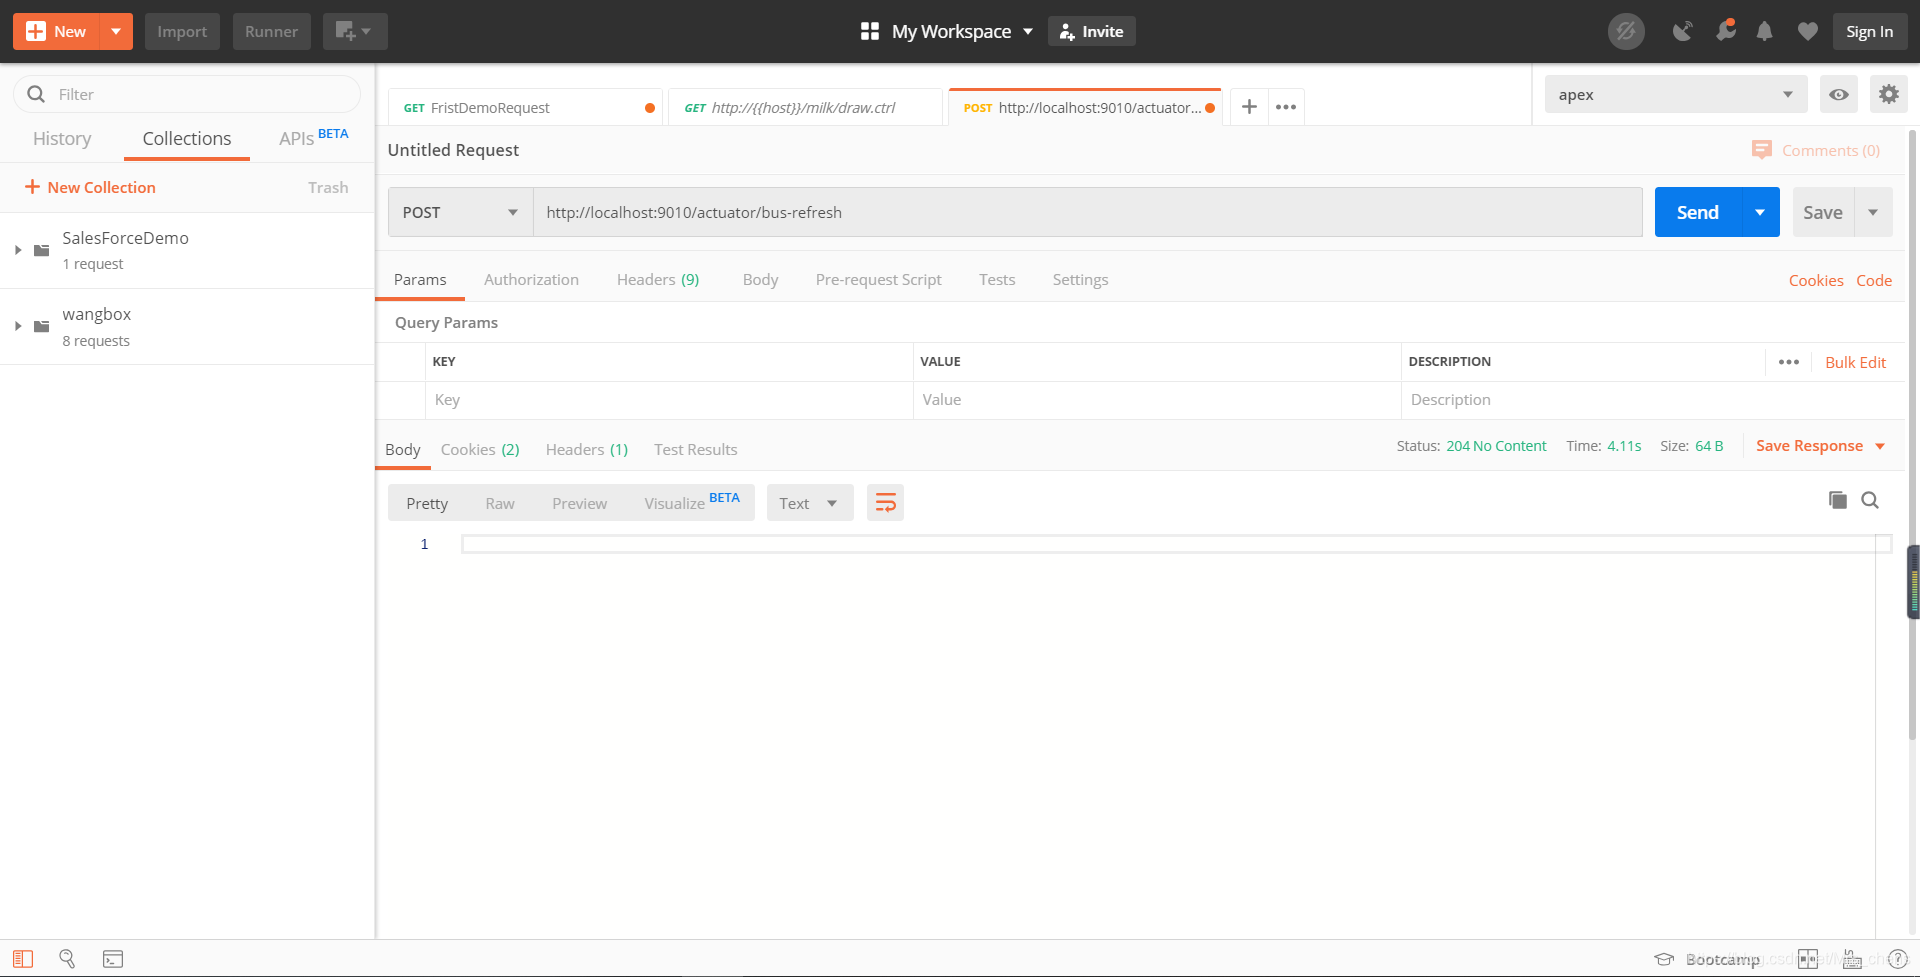Click the heart icon in header
Image resolution: width=1920 pixels, height=977 pixels.
coord(1808,32)
